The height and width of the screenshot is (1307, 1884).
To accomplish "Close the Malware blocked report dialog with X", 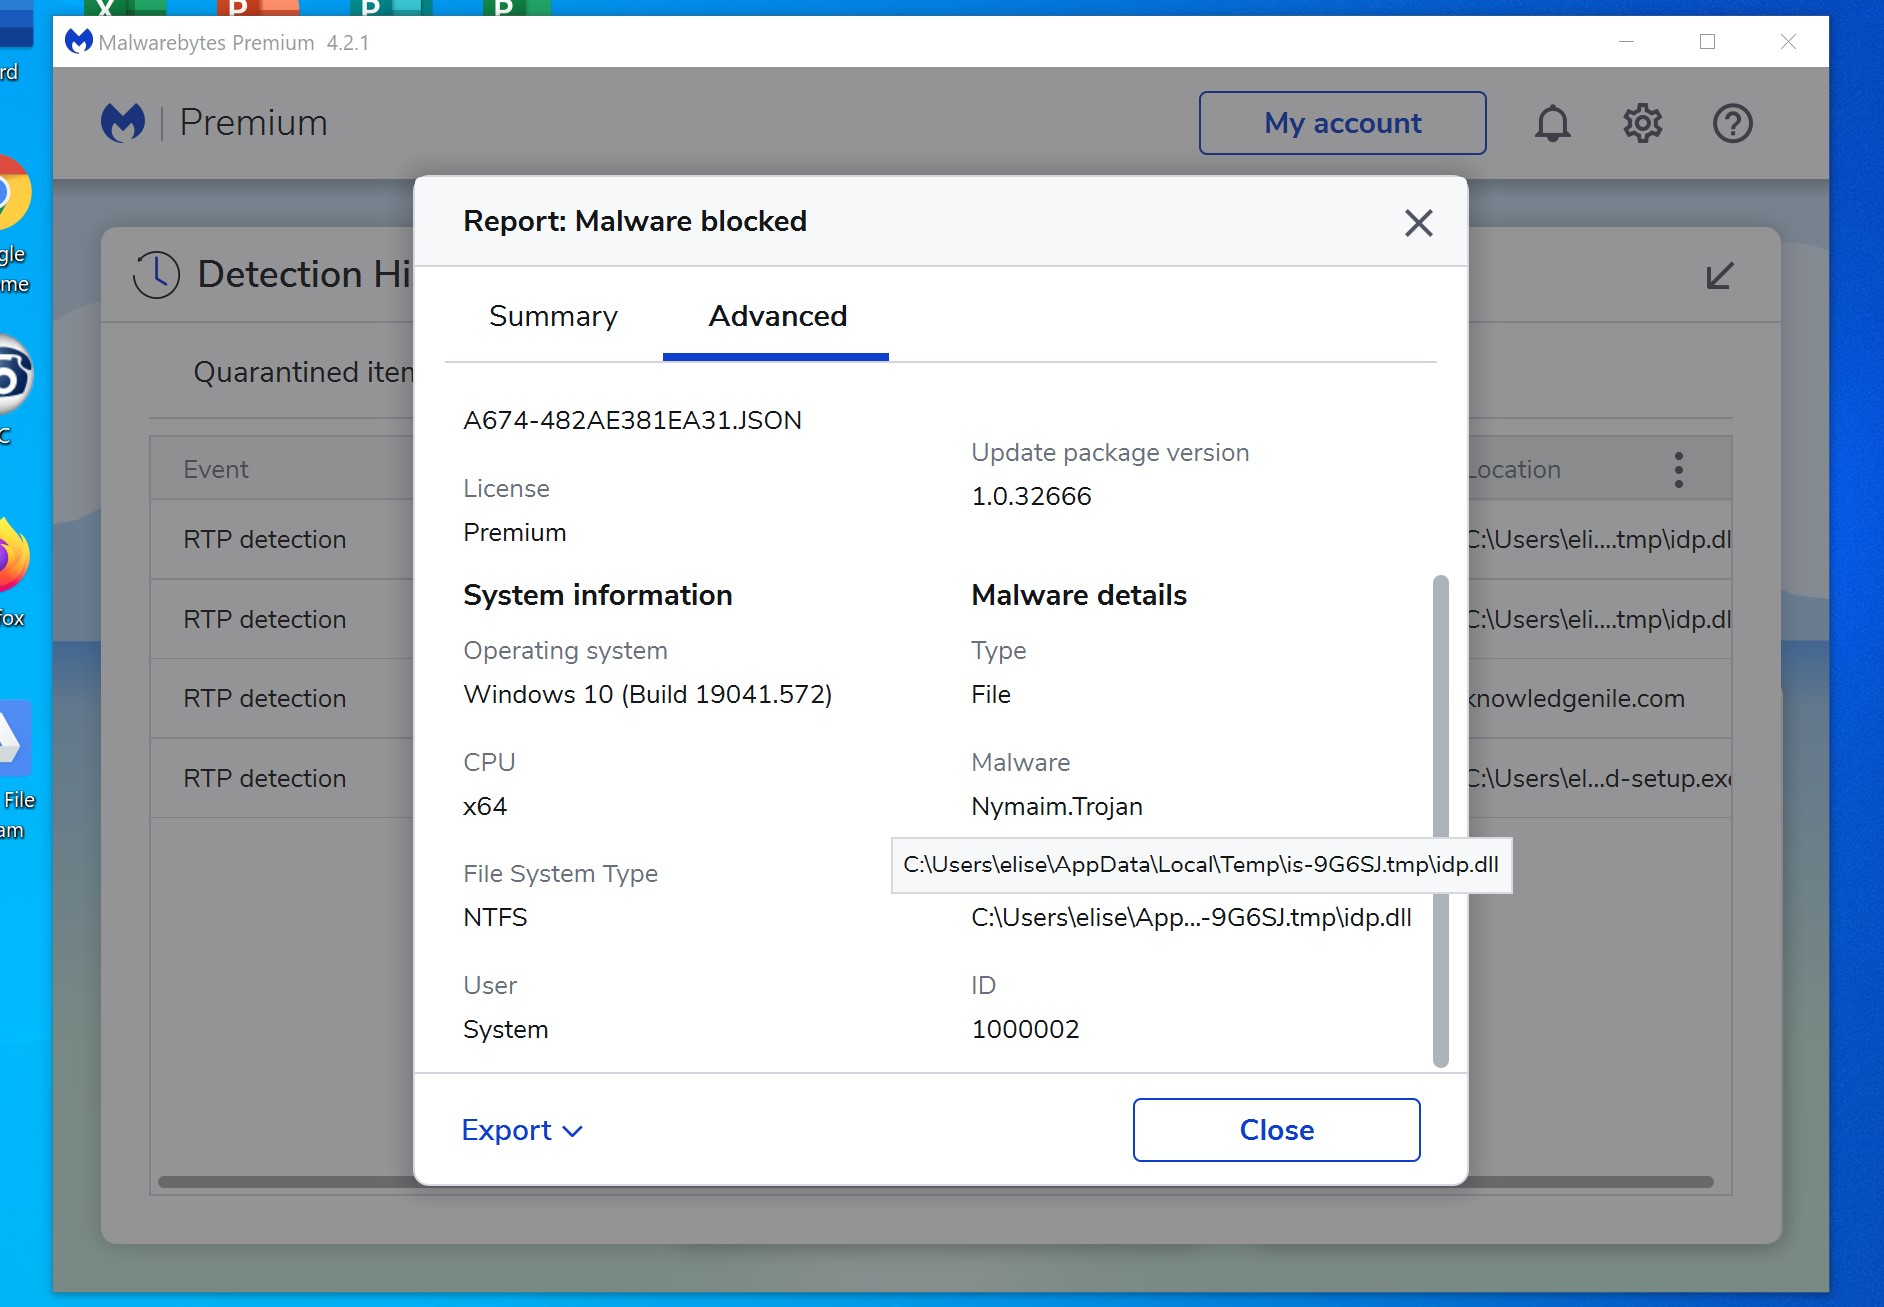I will click(x=1418, y=222).
